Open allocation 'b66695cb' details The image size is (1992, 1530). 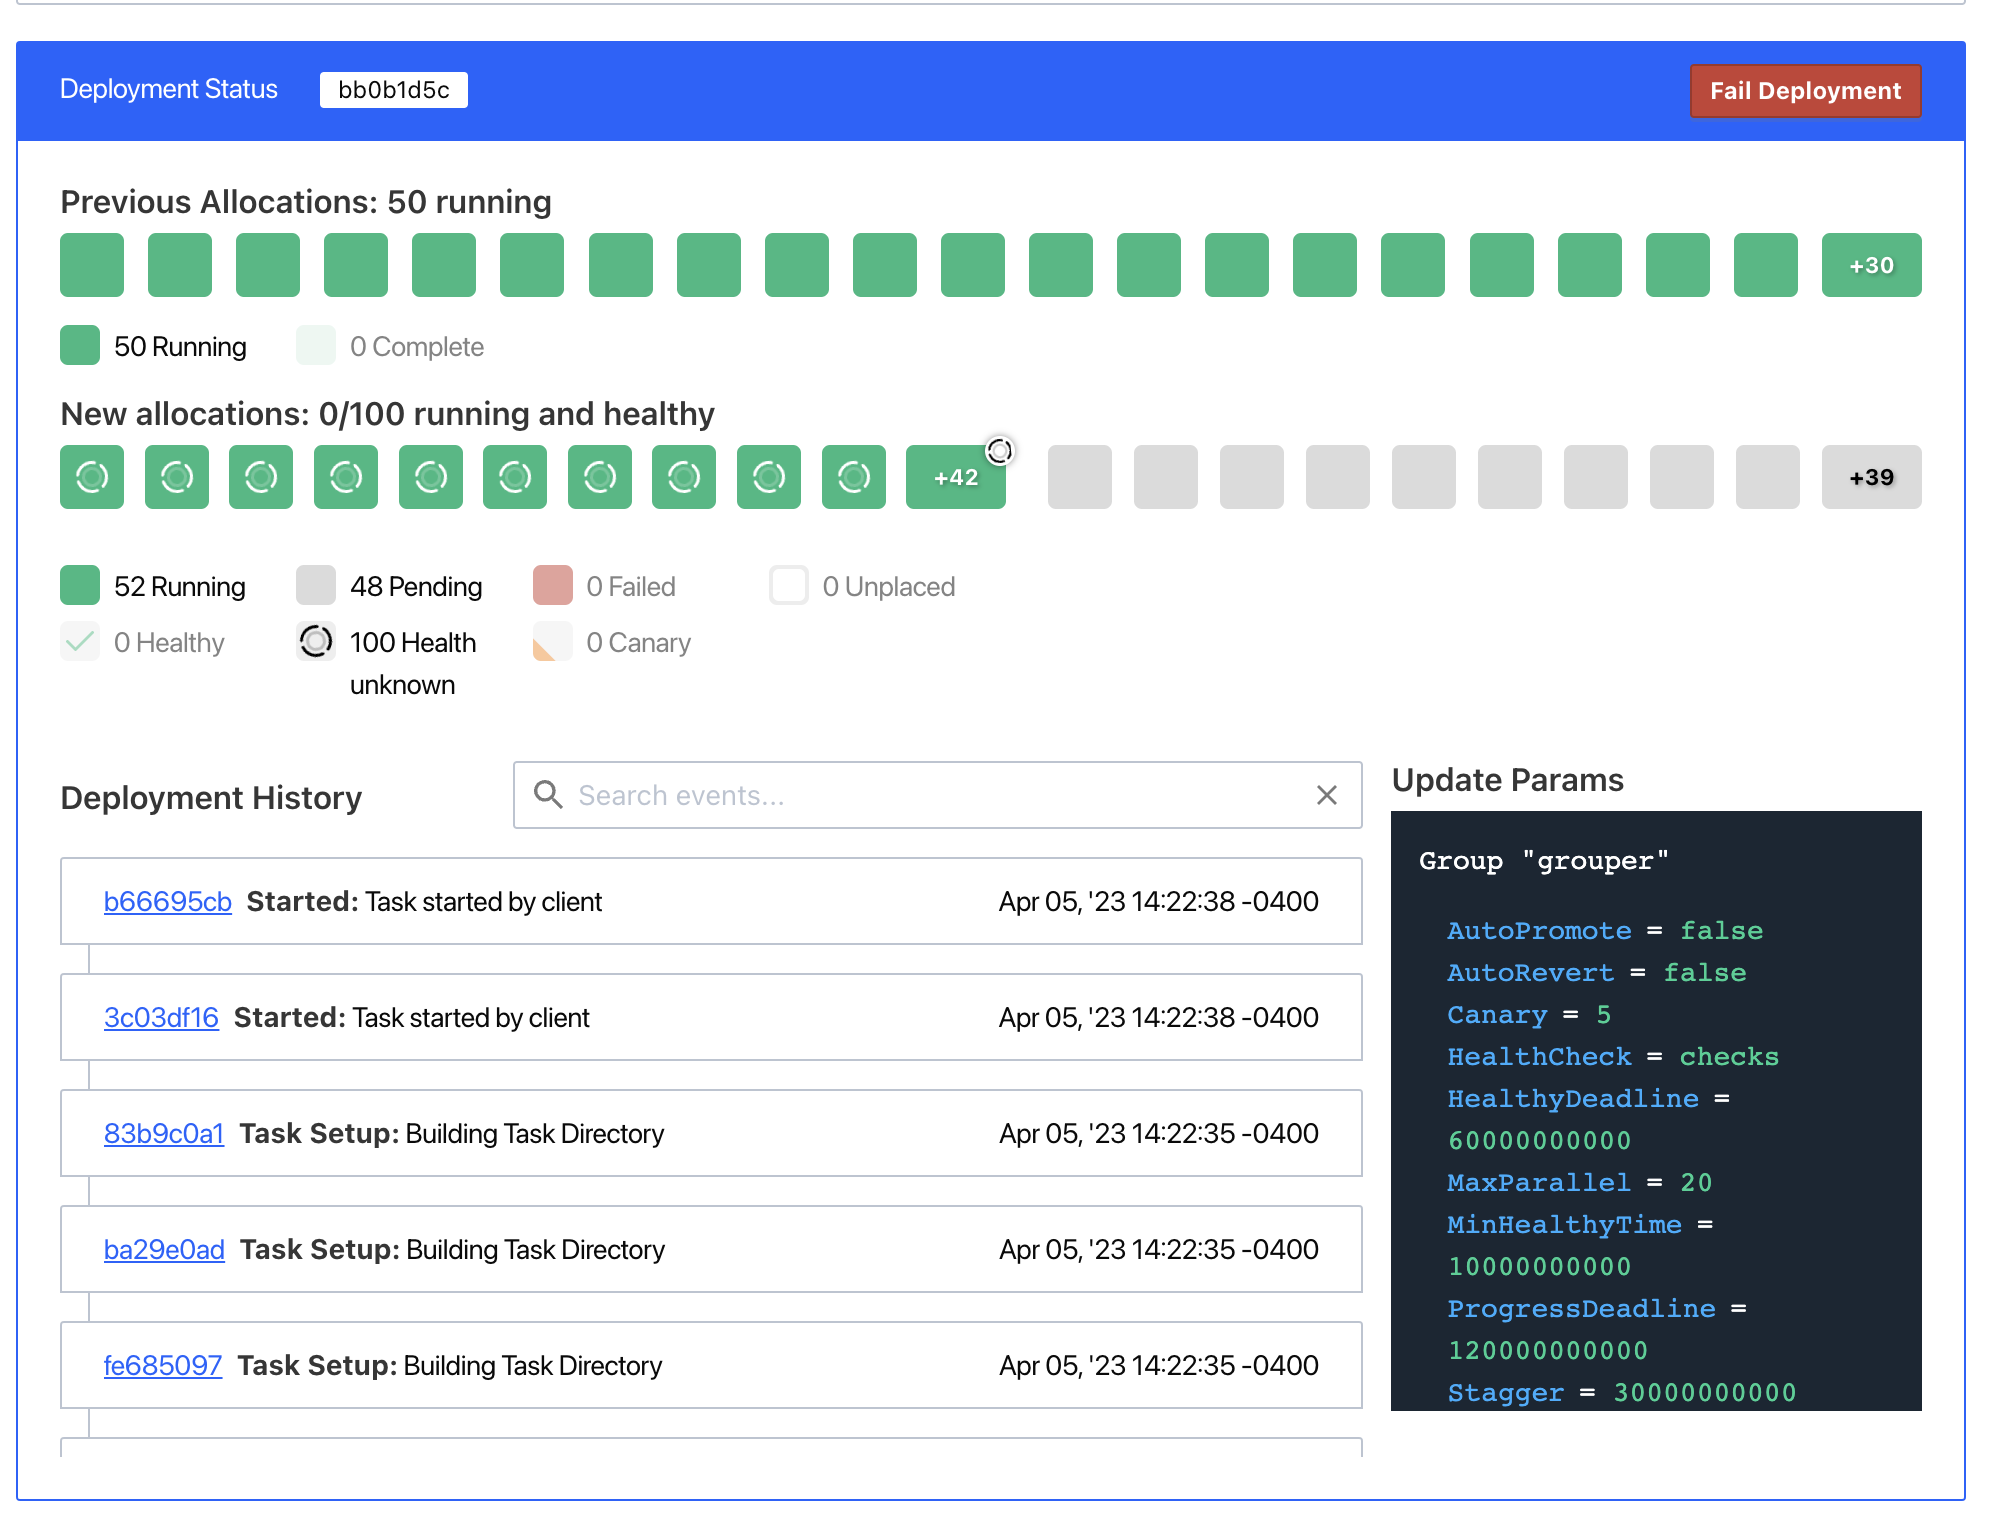tap(167, 901)
